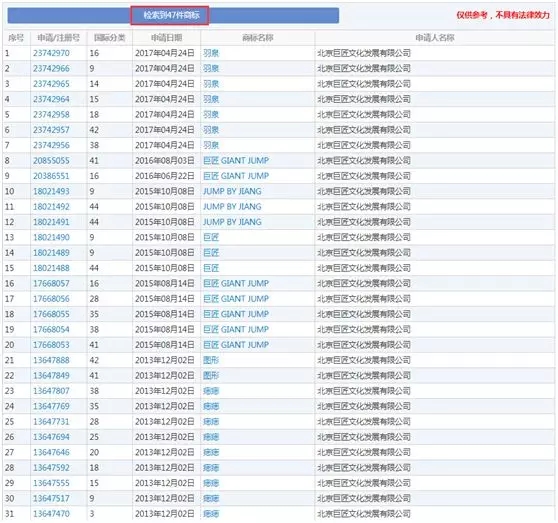Open application number 13647694
The height and width of the screenshot is (523, 558).
[x=51, y=437]
